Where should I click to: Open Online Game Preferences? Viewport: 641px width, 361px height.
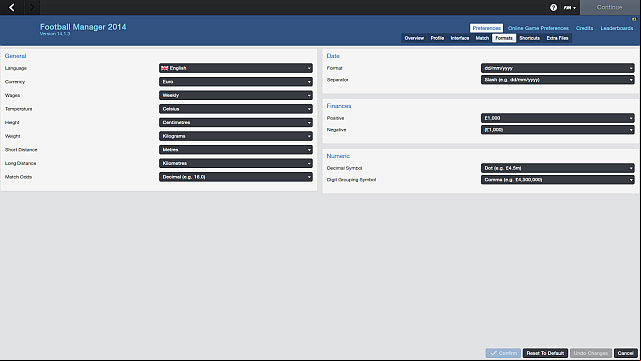[x=538, y=28]
